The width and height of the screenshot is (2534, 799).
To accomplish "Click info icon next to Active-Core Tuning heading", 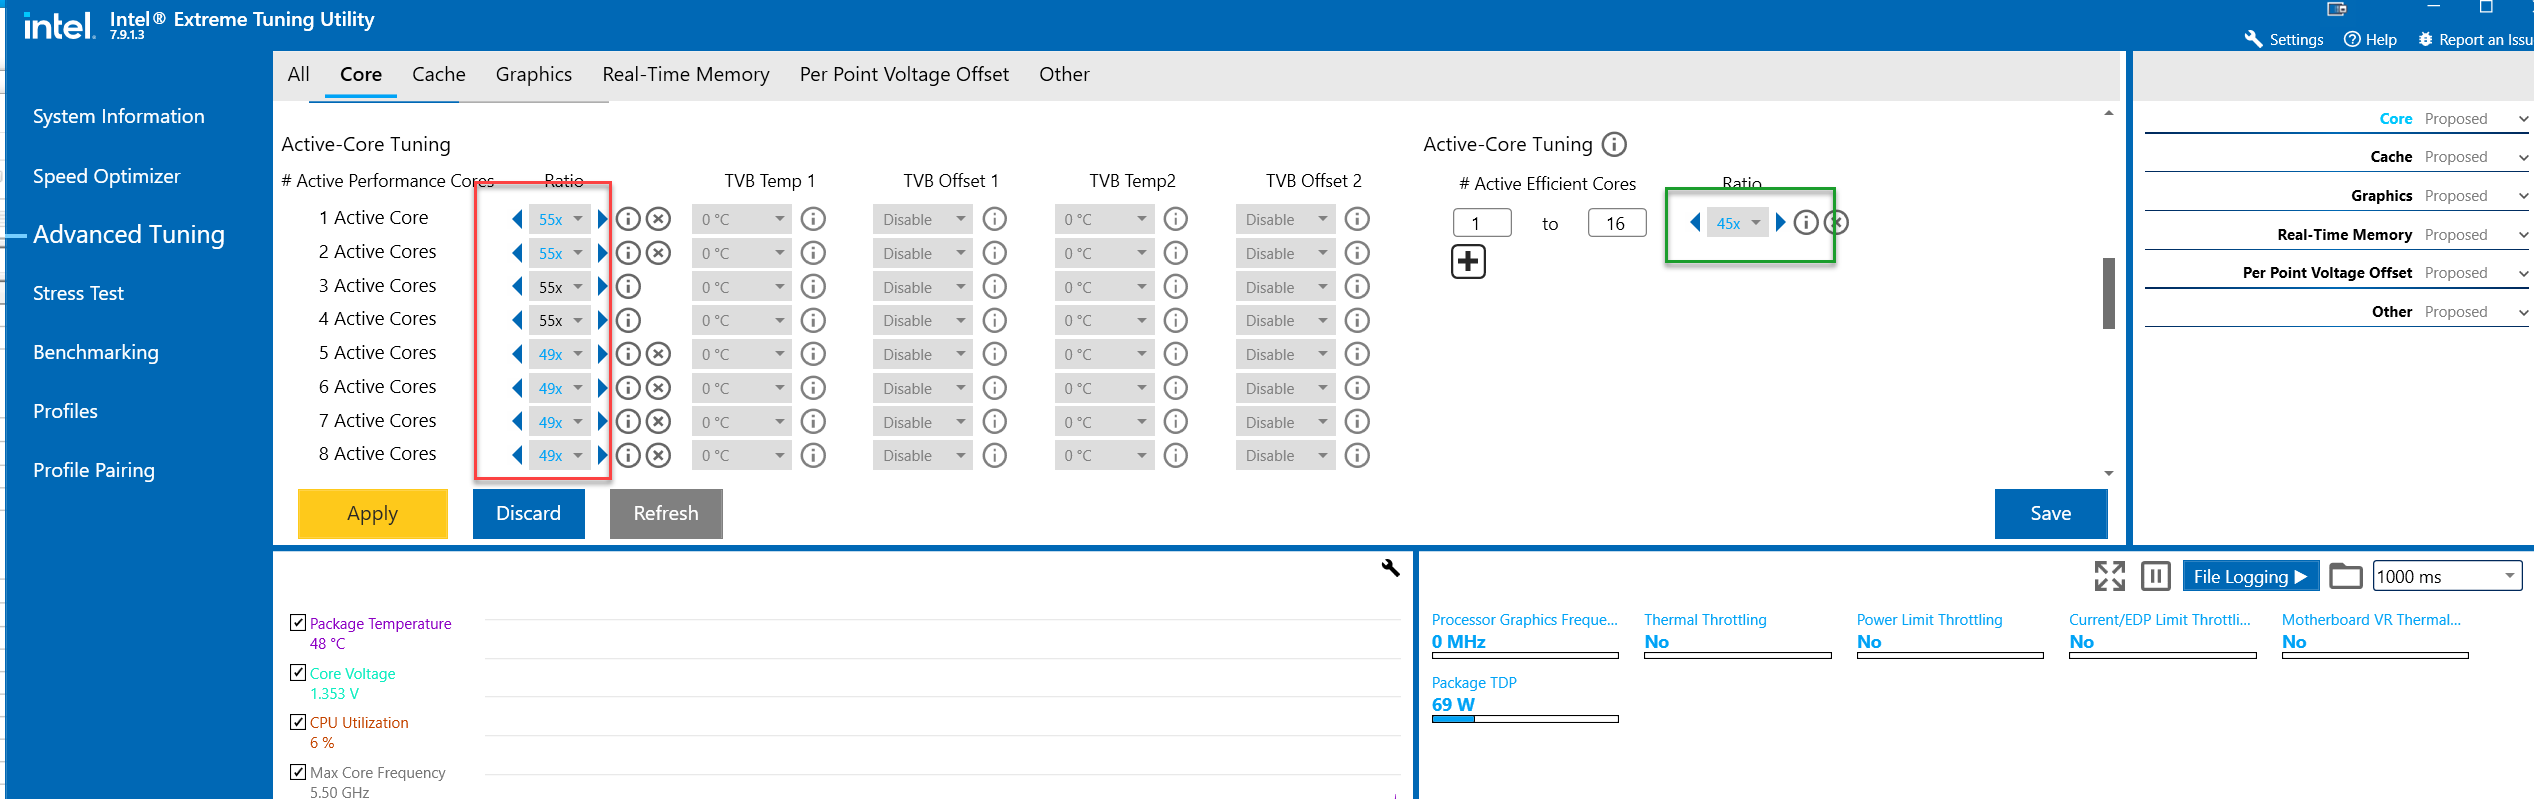I will (1614, 145).
